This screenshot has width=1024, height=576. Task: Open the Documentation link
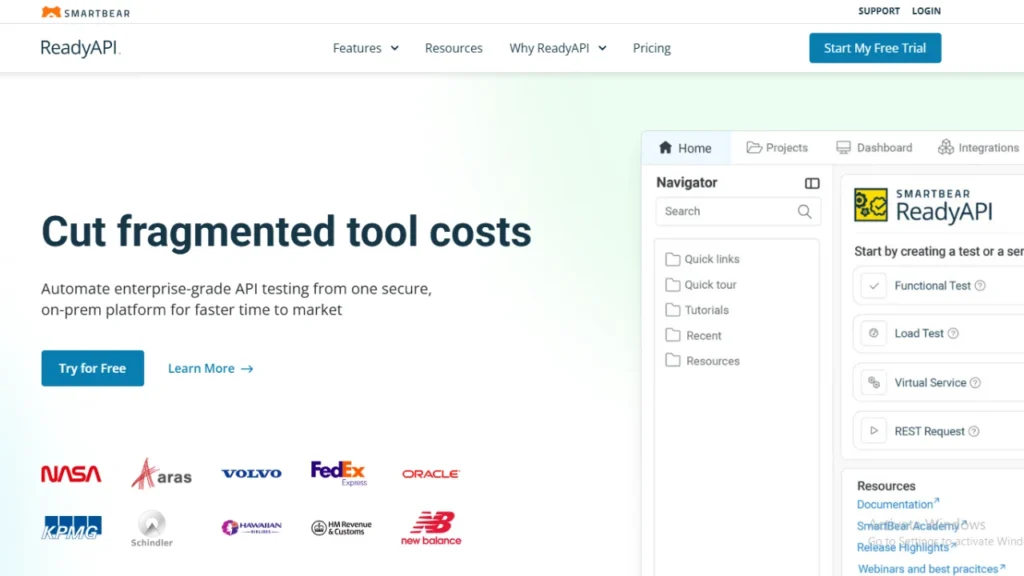tap(896, 504)
